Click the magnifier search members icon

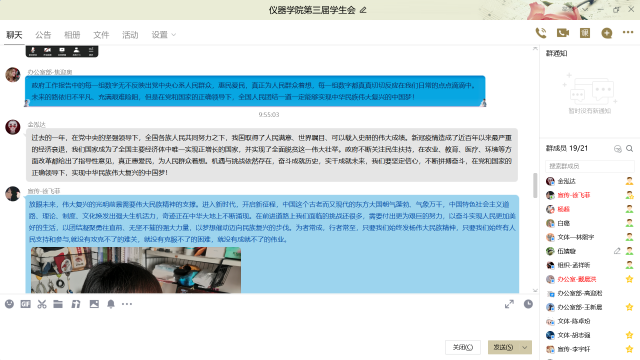(629, 149)
